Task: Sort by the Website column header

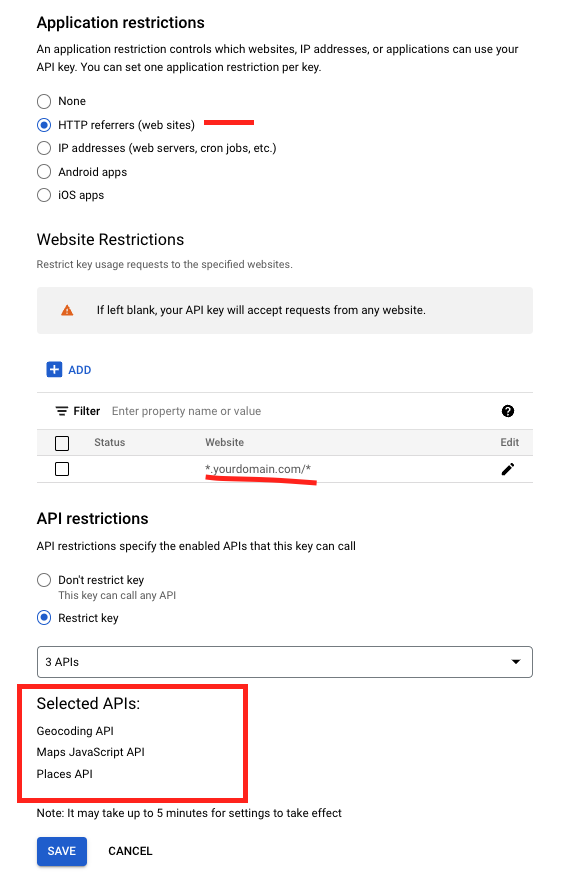Action: click(x=224, y=442)
